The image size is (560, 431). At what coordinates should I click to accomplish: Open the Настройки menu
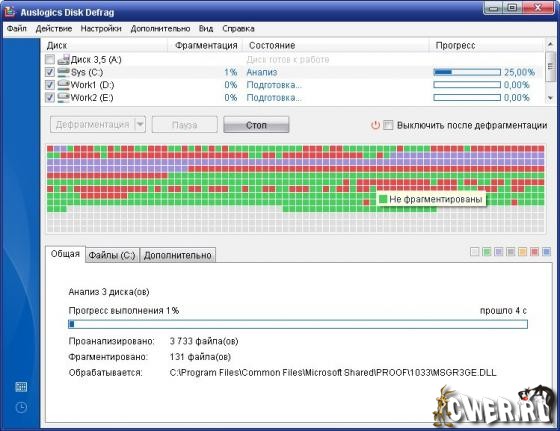point(101,29)
